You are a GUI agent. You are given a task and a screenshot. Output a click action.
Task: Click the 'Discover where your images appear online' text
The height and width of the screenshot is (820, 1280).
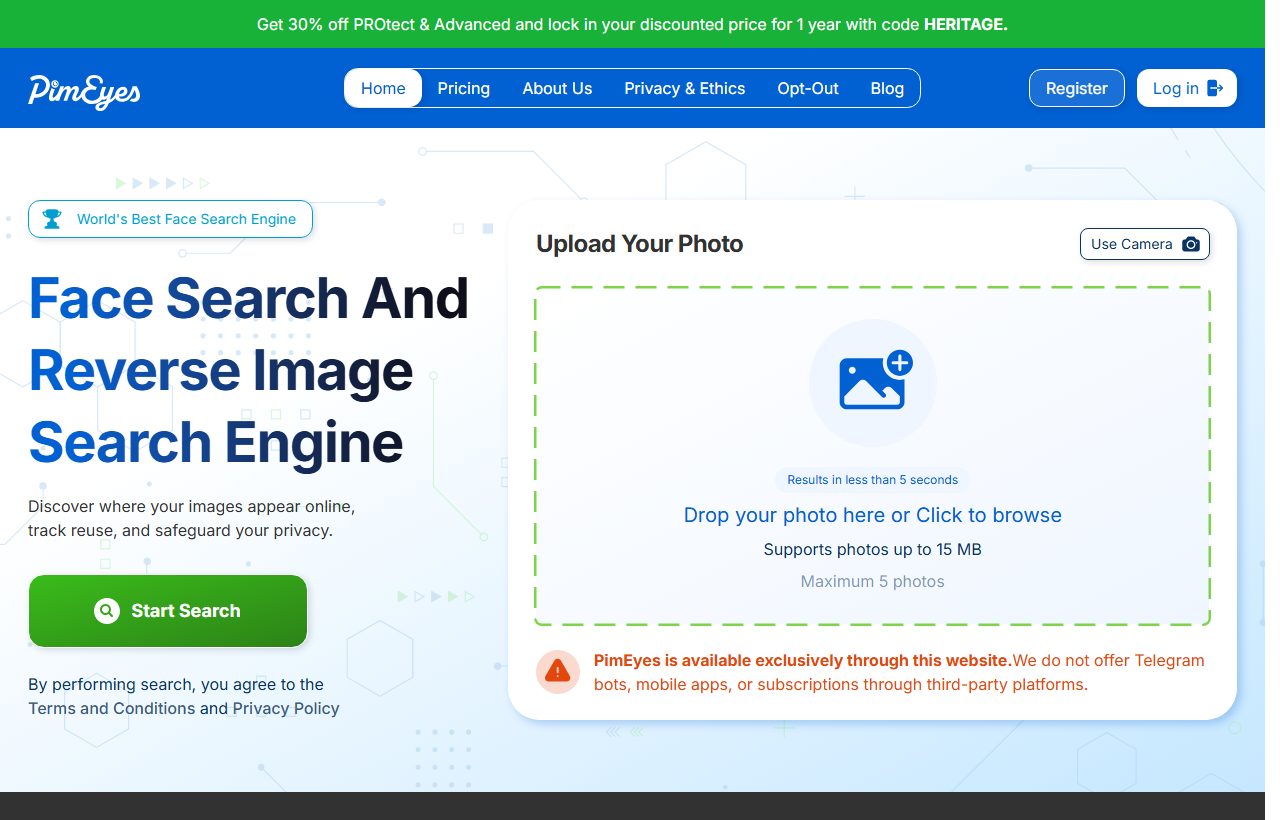192,518
